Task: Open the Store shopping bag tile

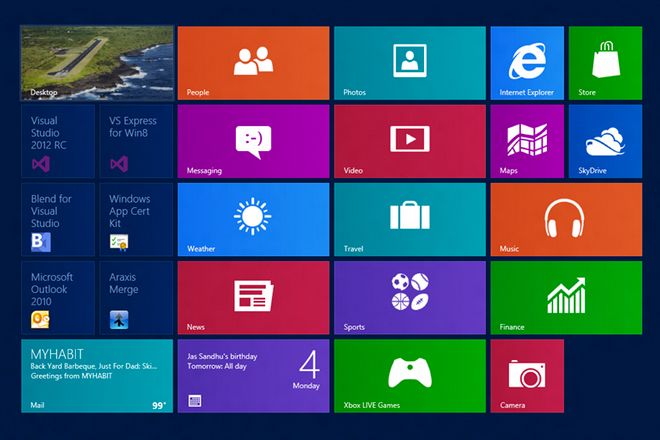Action: [x=605, y=63]
